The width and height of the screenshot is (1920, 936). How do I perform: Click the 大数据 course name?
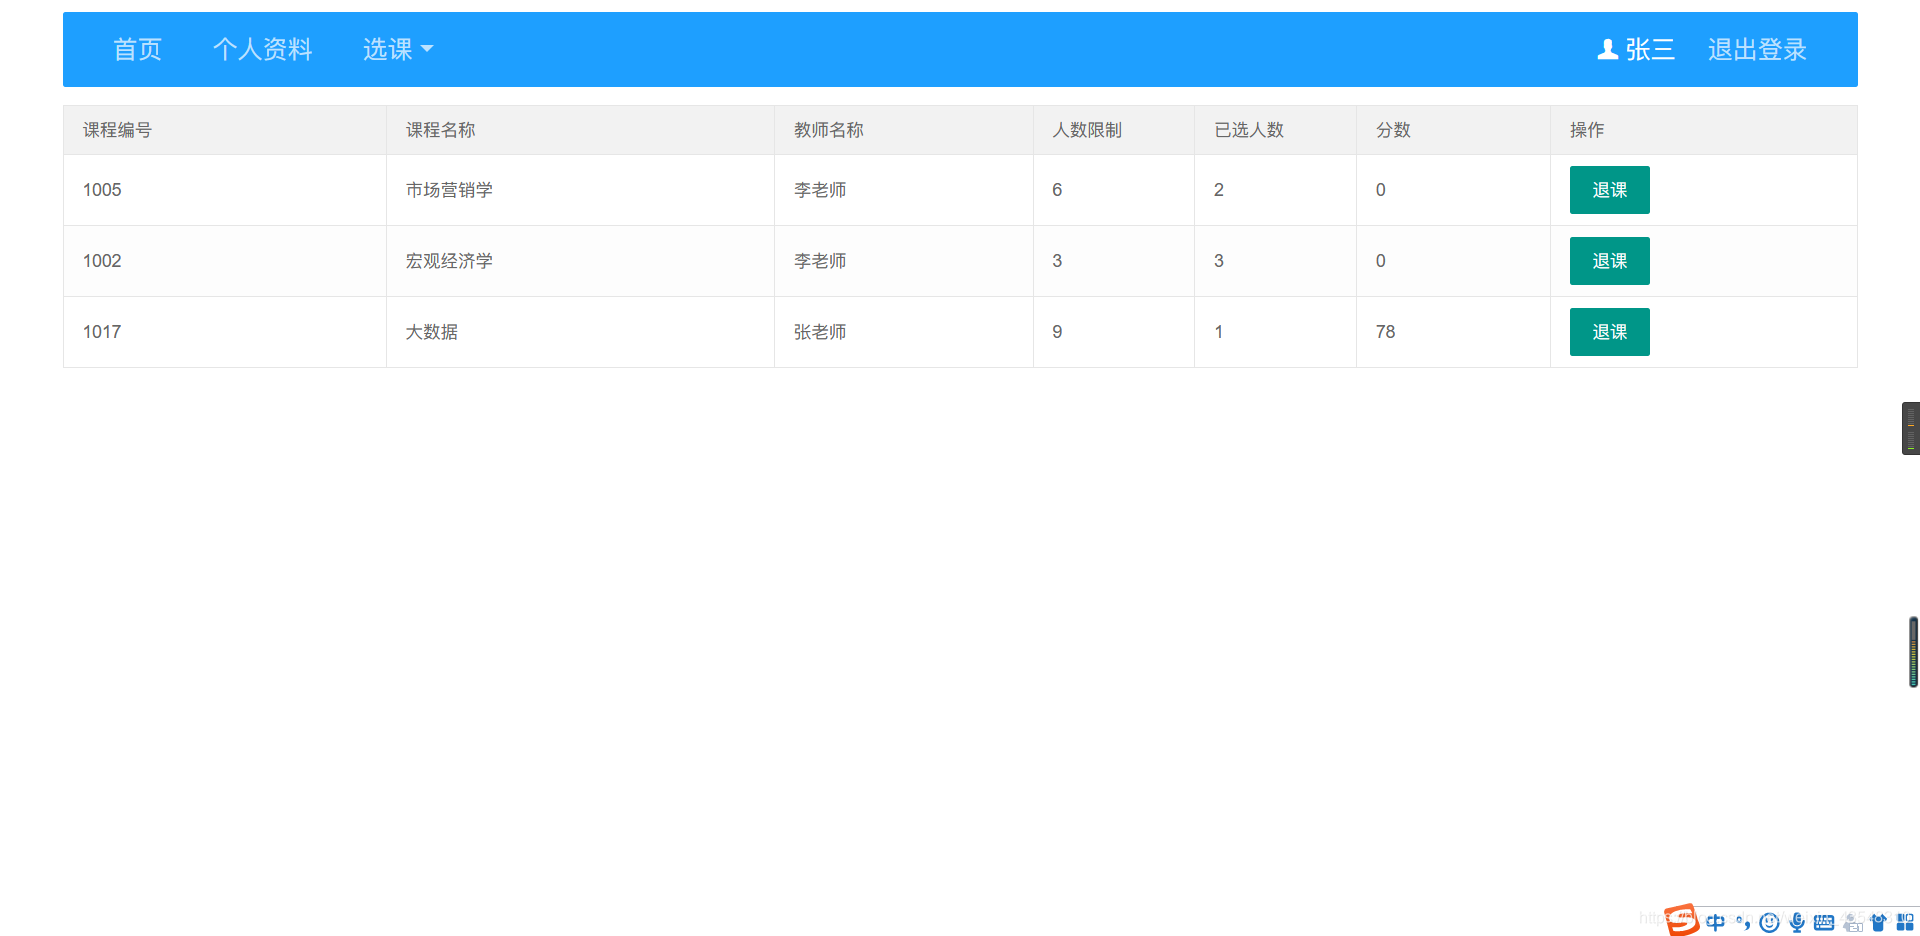[x=431, y=332]
